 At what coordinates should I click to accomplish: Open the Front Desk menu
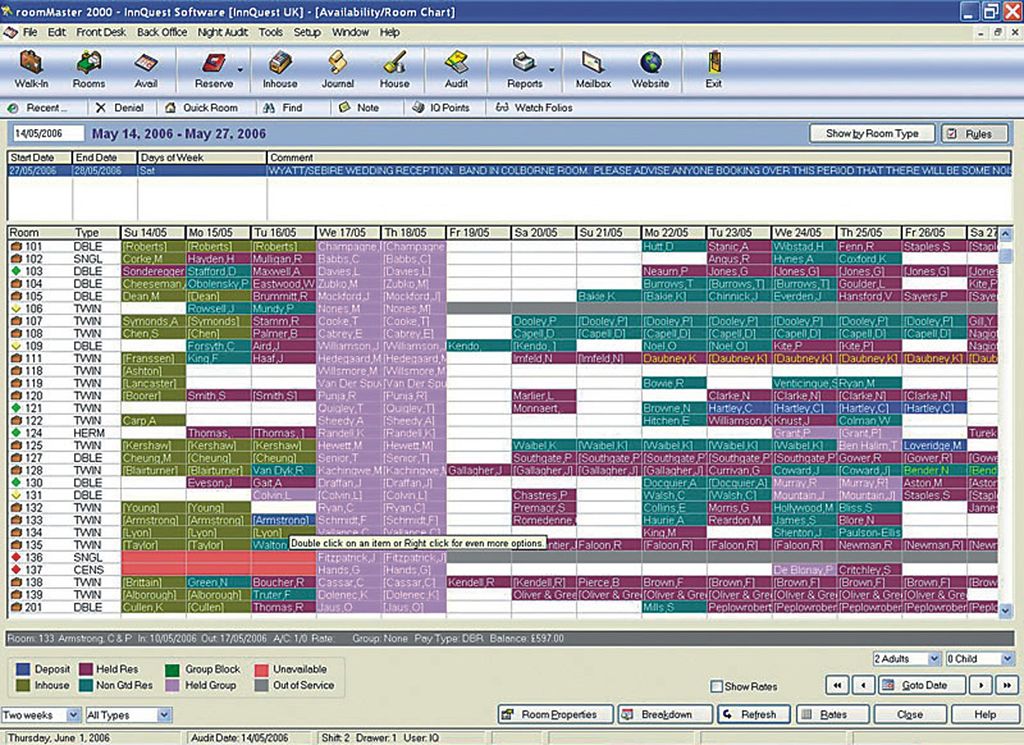point(101,32)
